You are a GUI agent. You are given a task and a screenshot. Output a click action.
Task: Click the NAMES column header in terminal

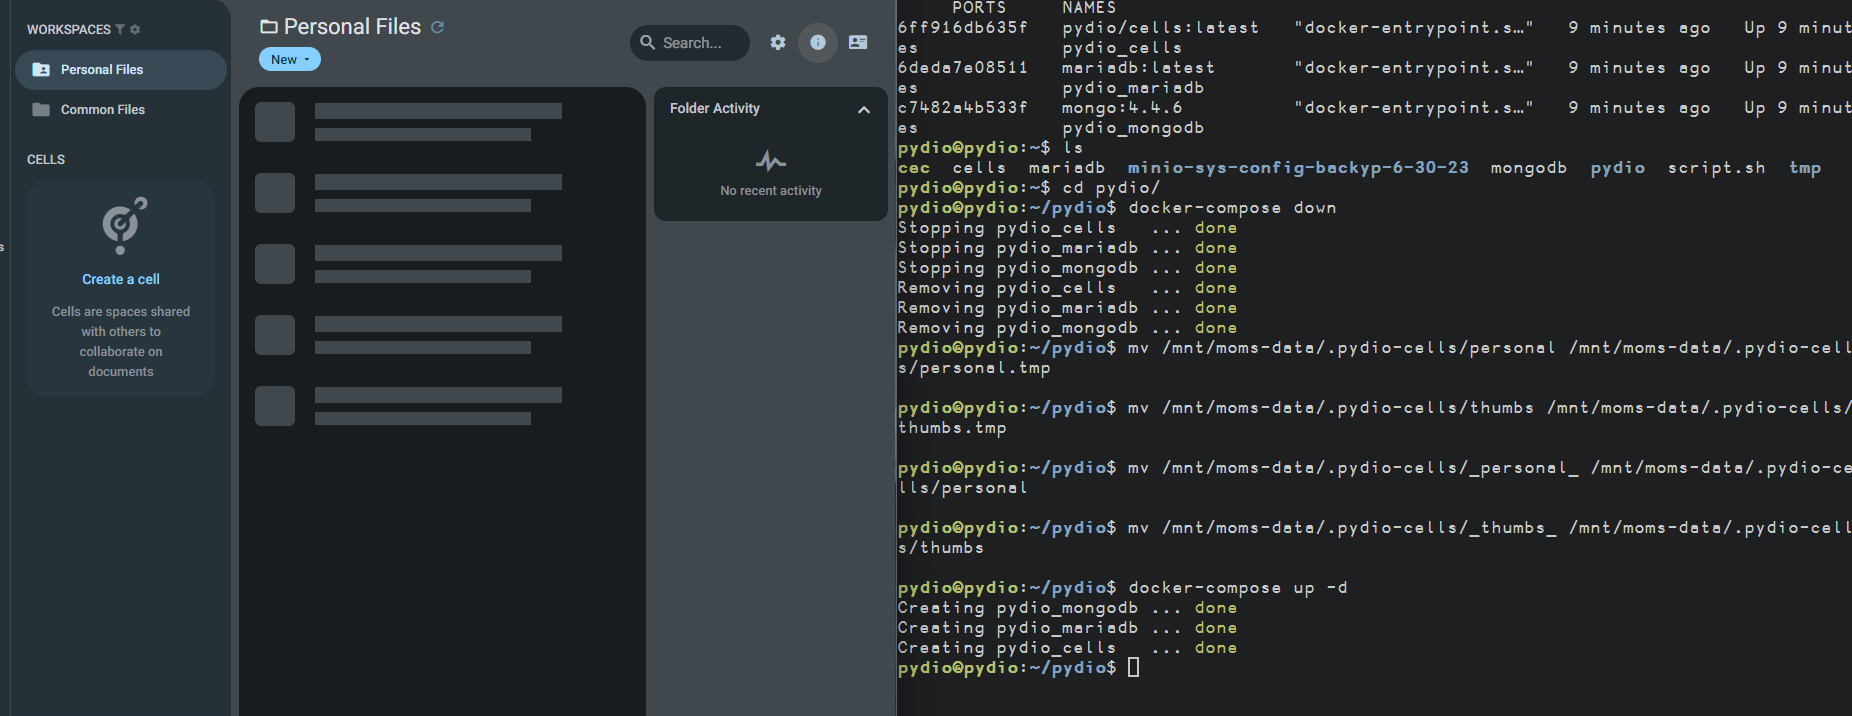click(1089, 8)
